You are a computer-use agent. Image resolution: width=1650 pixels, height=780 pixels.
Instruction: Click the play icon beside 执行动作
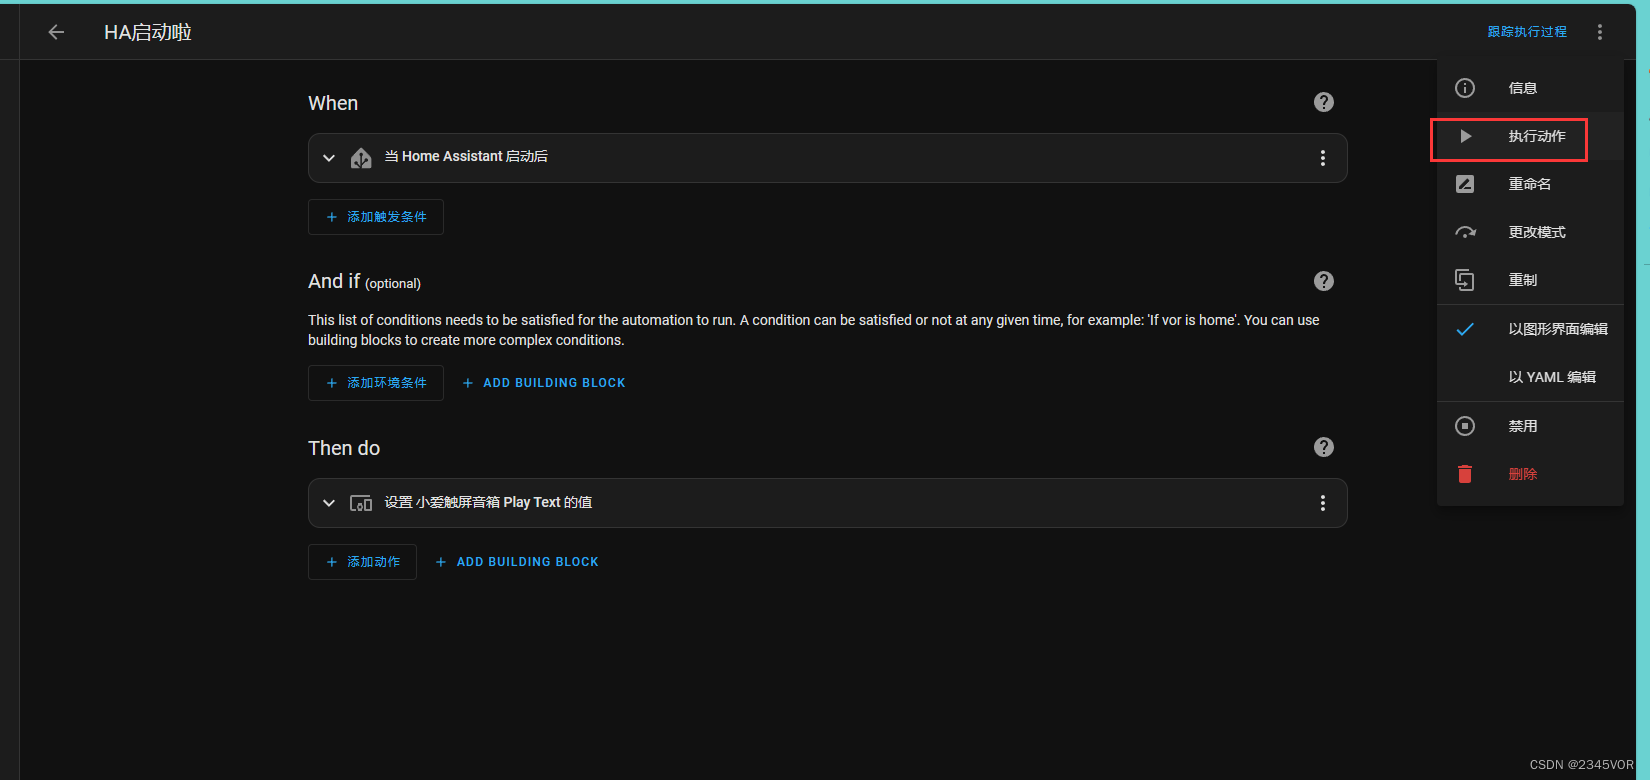[x=1465, y=136]
